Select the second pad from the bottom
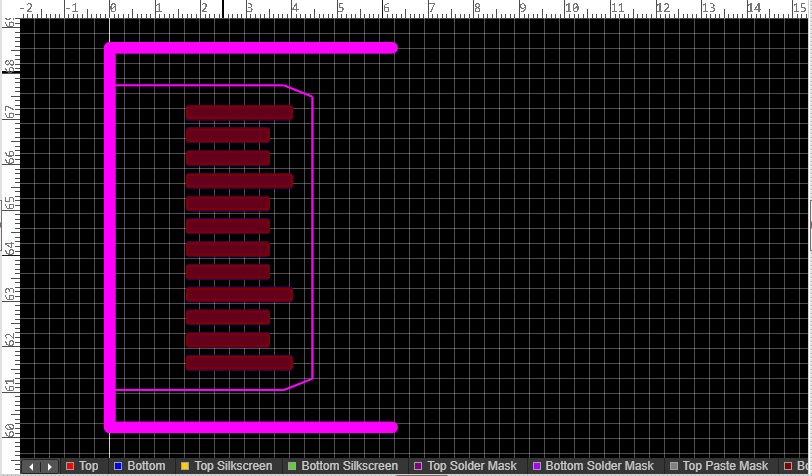The width and height of the screenshot is (812, 476). coord(228,340)
